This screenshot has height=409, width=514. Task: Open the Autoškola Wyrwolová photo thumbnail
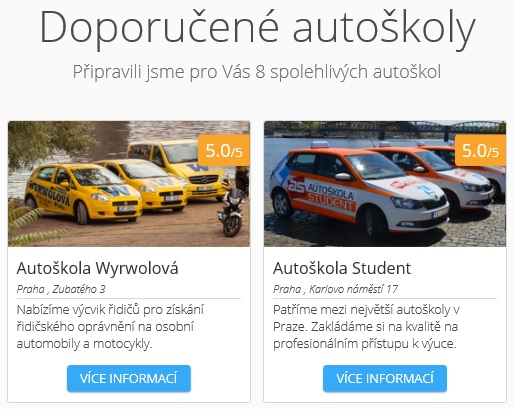tap(129, 184)
